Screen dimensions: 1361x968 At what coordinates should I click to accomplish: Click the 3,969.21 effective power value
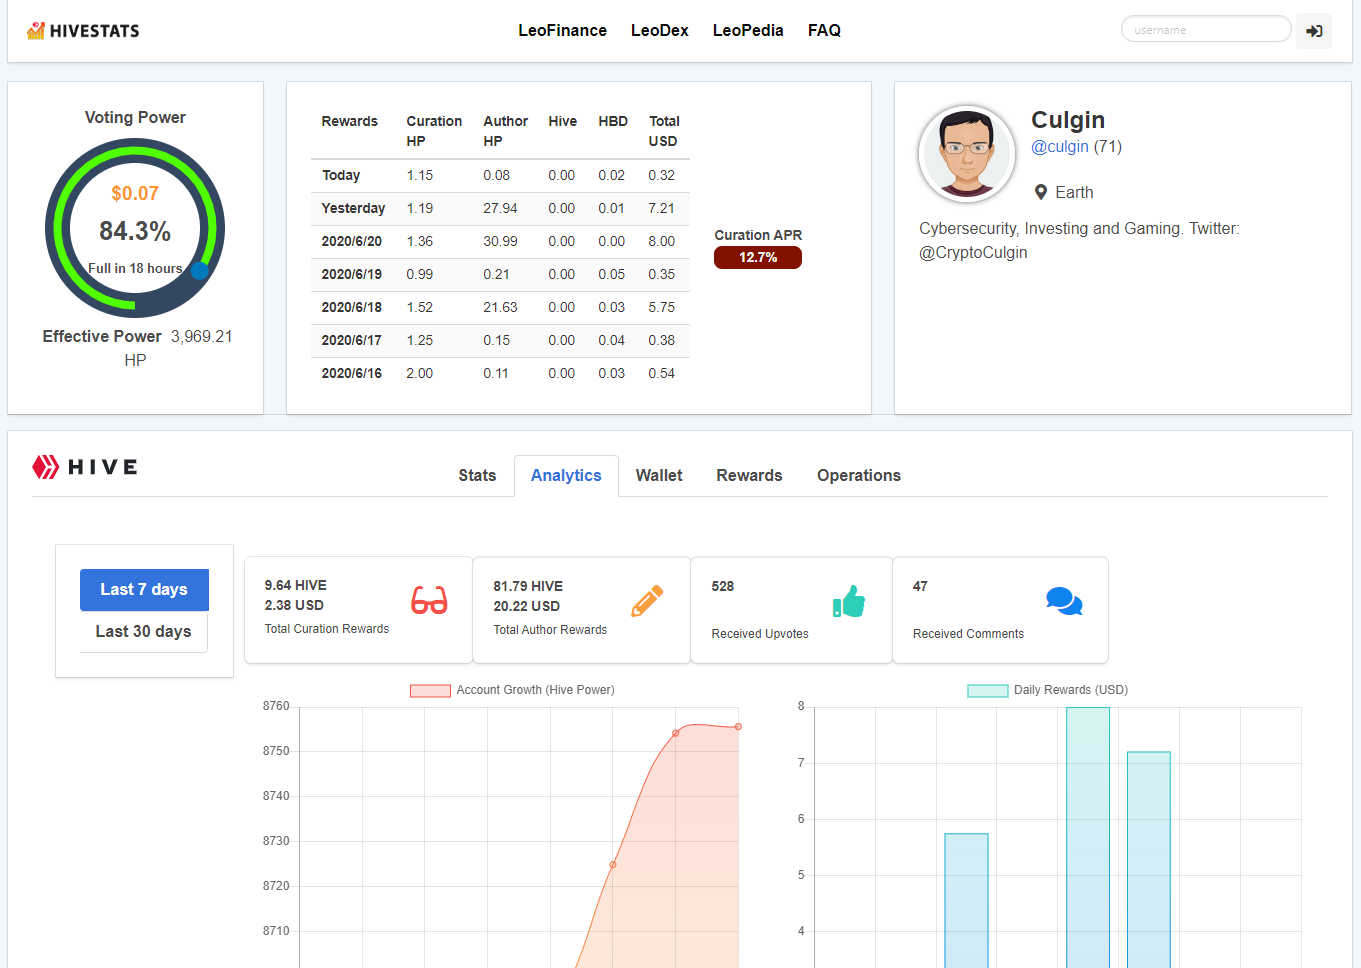201,337
